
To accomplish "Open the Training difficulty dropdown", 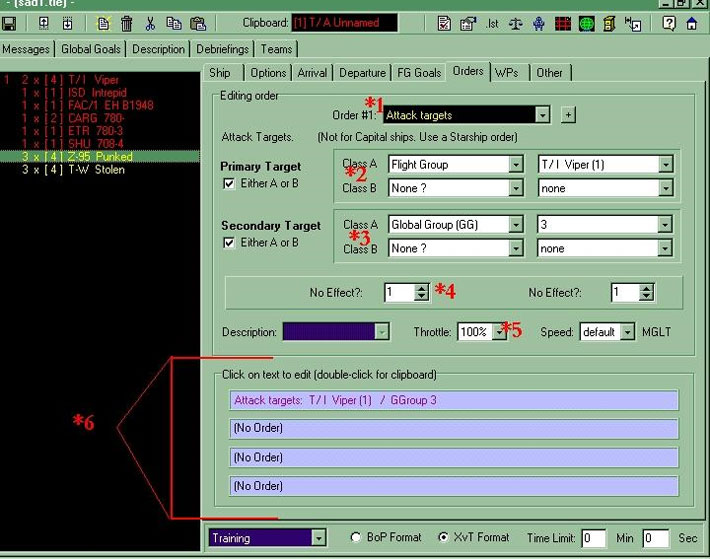I will 319,538.
